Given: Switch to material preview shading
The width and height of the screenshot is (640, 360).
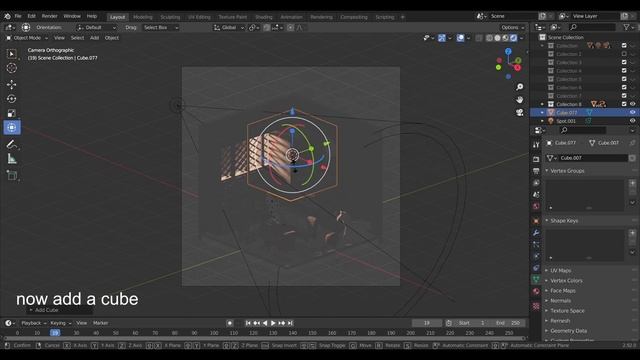Looking at the screenshot, I should click(x=505, y=38).
